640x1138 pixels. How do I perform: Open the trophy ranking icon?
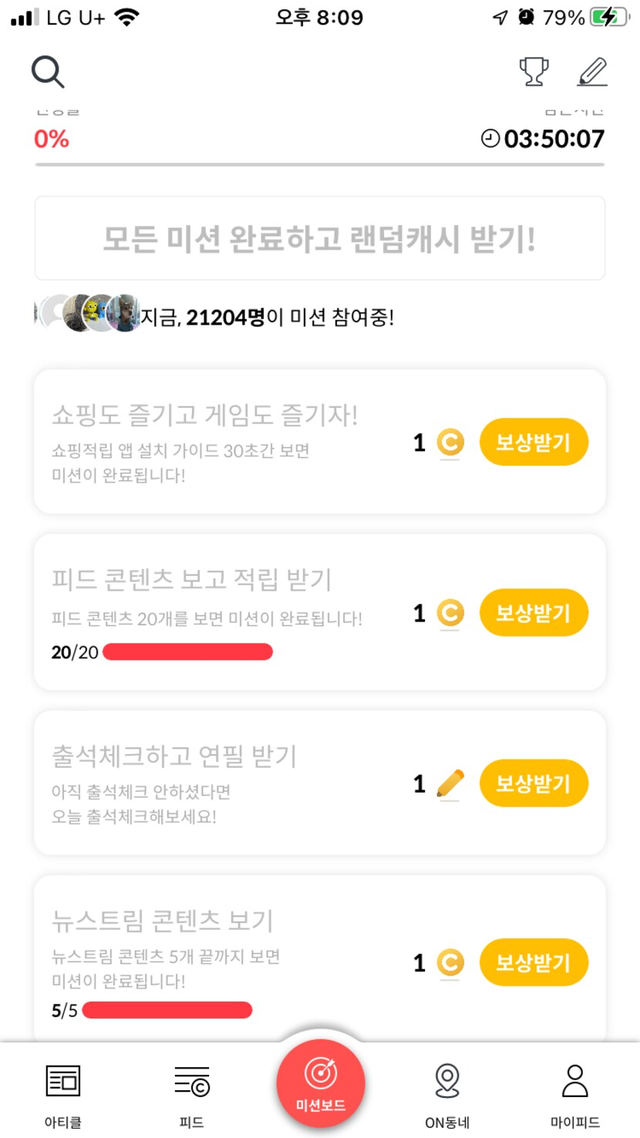(x=534, y=72)
